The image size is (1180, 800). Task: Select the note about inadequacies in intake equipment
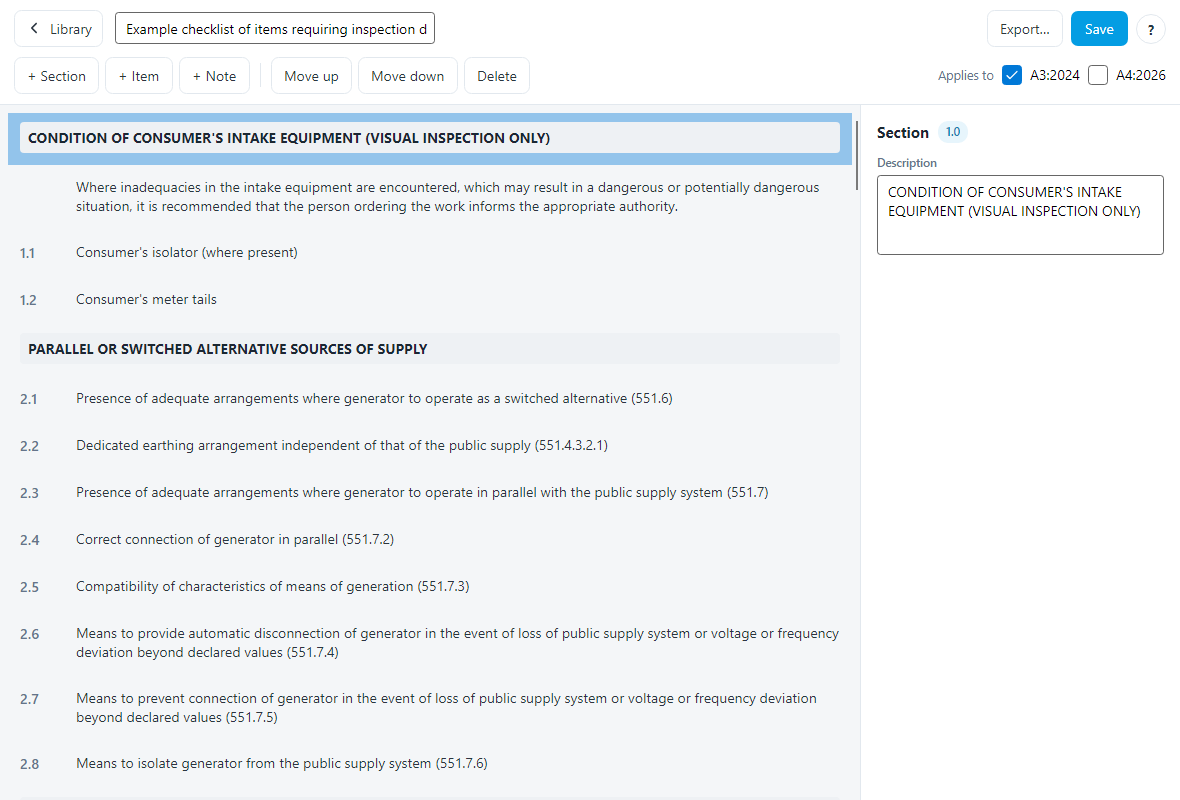pyautogui.click(x=430, y=197)
